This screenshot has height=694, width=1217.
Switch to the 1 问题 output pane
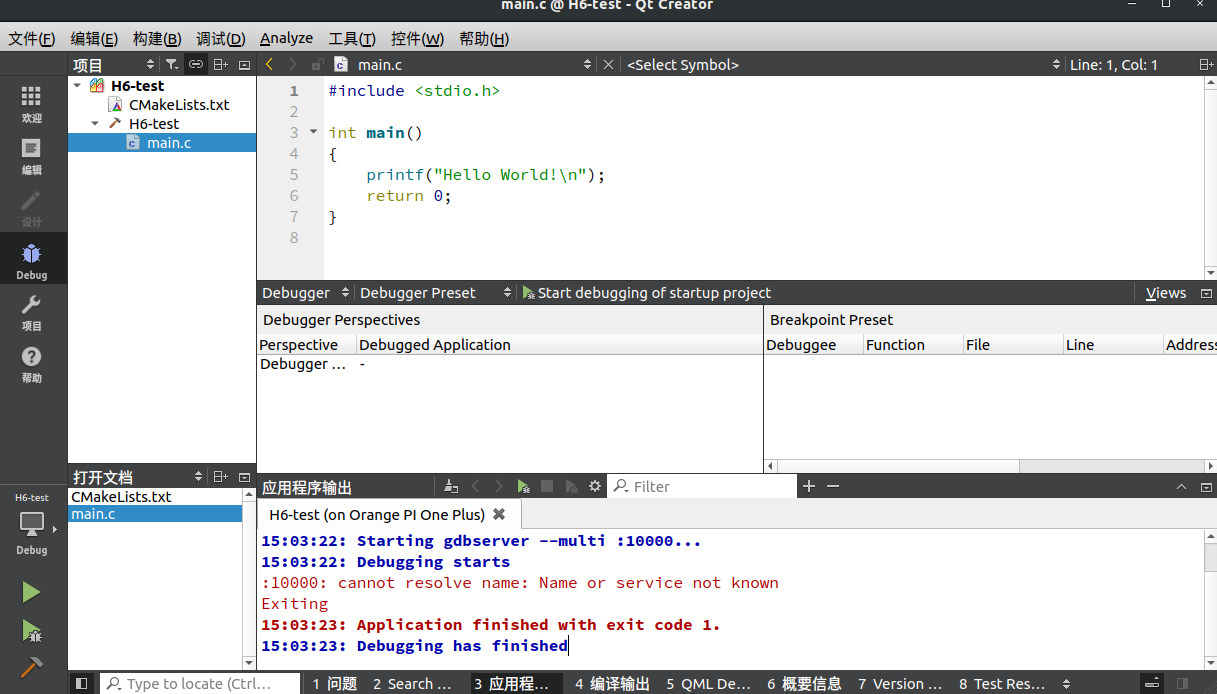(x=334, y=684)
